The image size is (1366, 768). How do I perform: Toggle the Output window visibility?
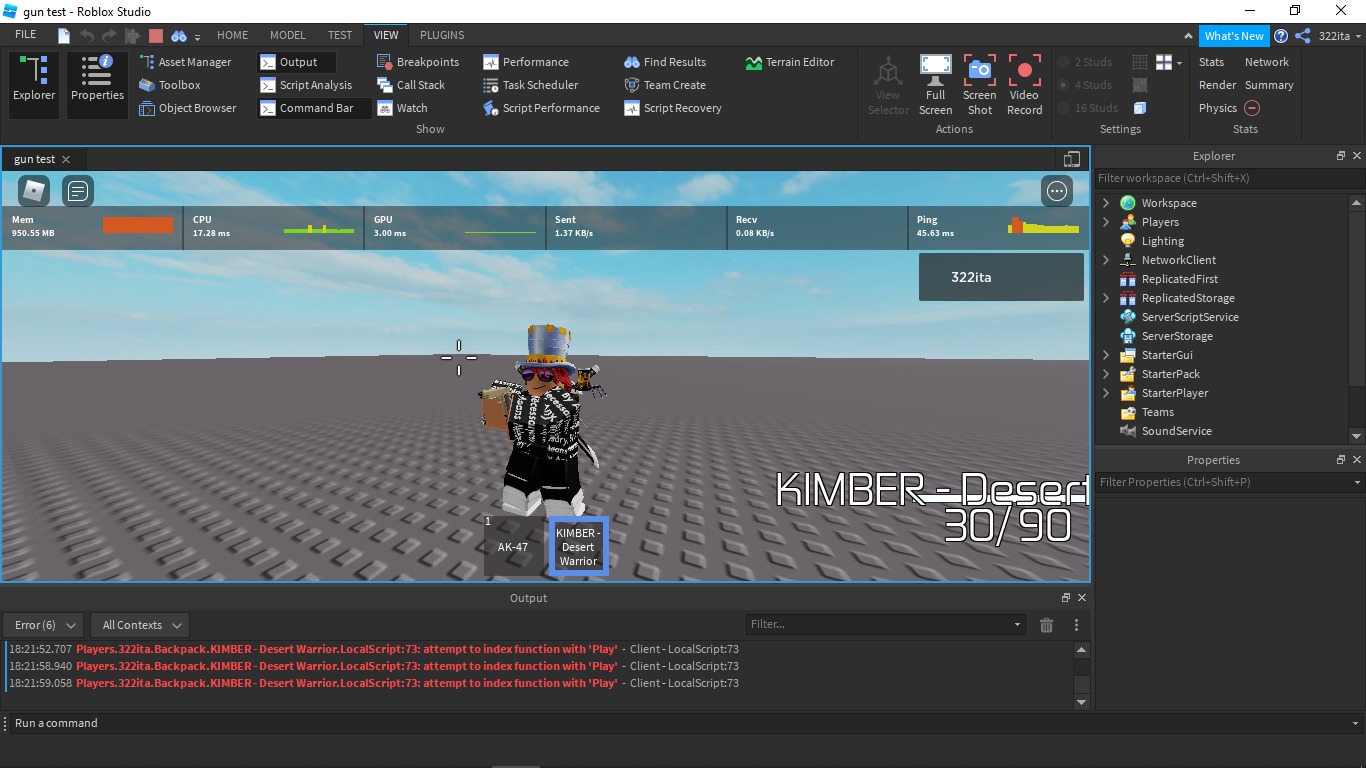pos(296,61)
